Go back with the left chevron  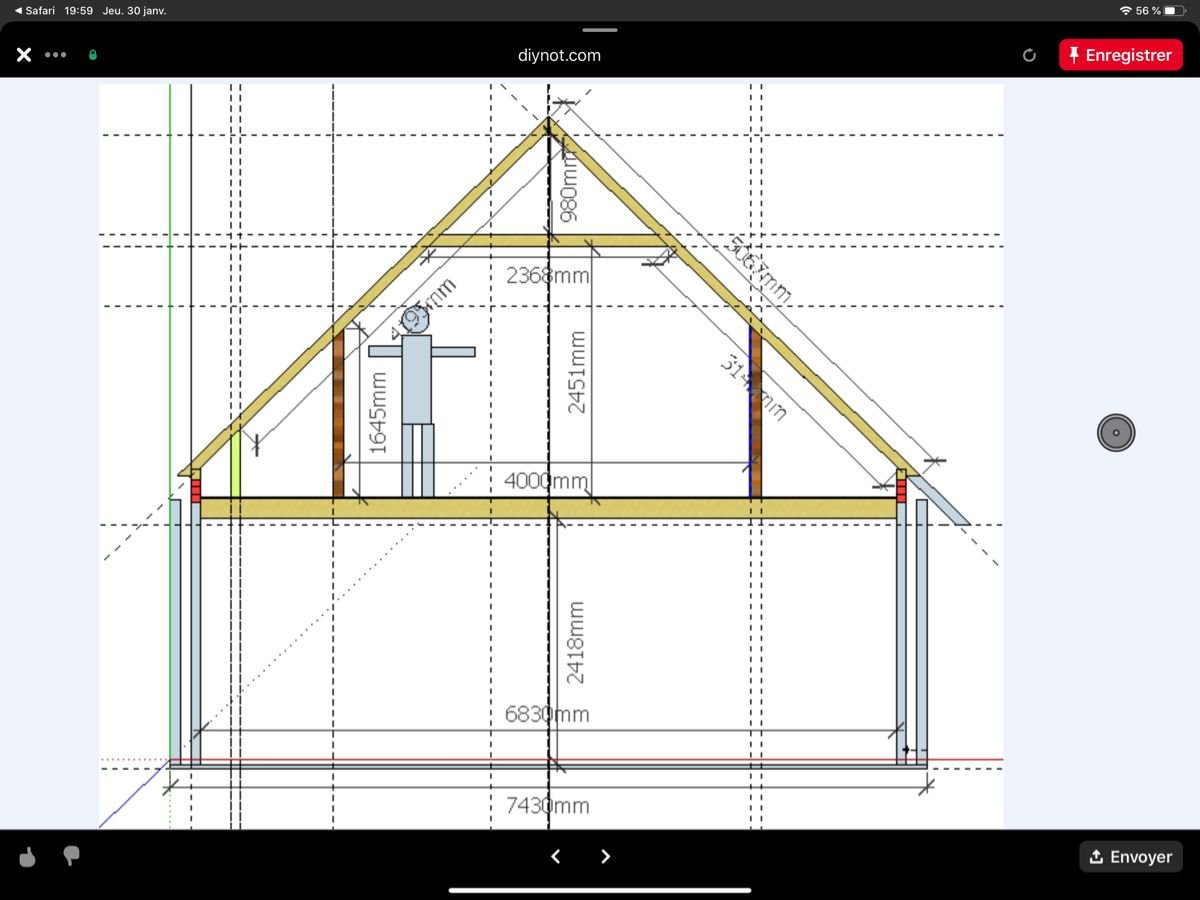[x=556, y=856]
